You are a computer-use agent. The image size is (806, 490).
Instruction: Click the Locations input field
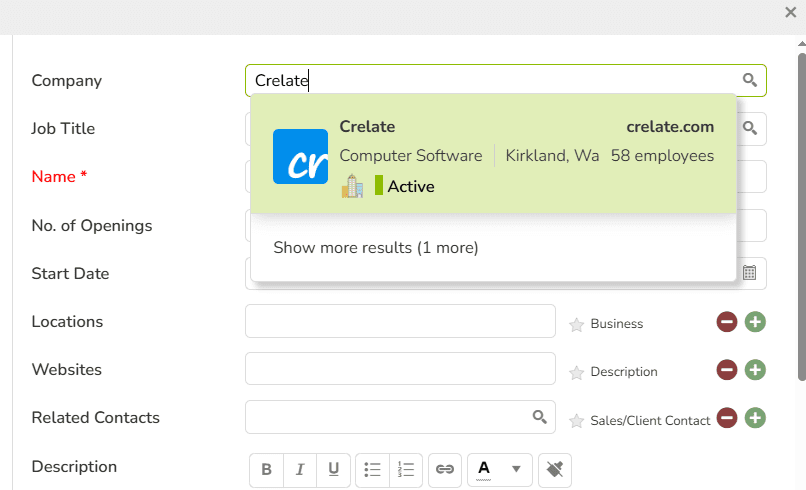click(400, 321)
